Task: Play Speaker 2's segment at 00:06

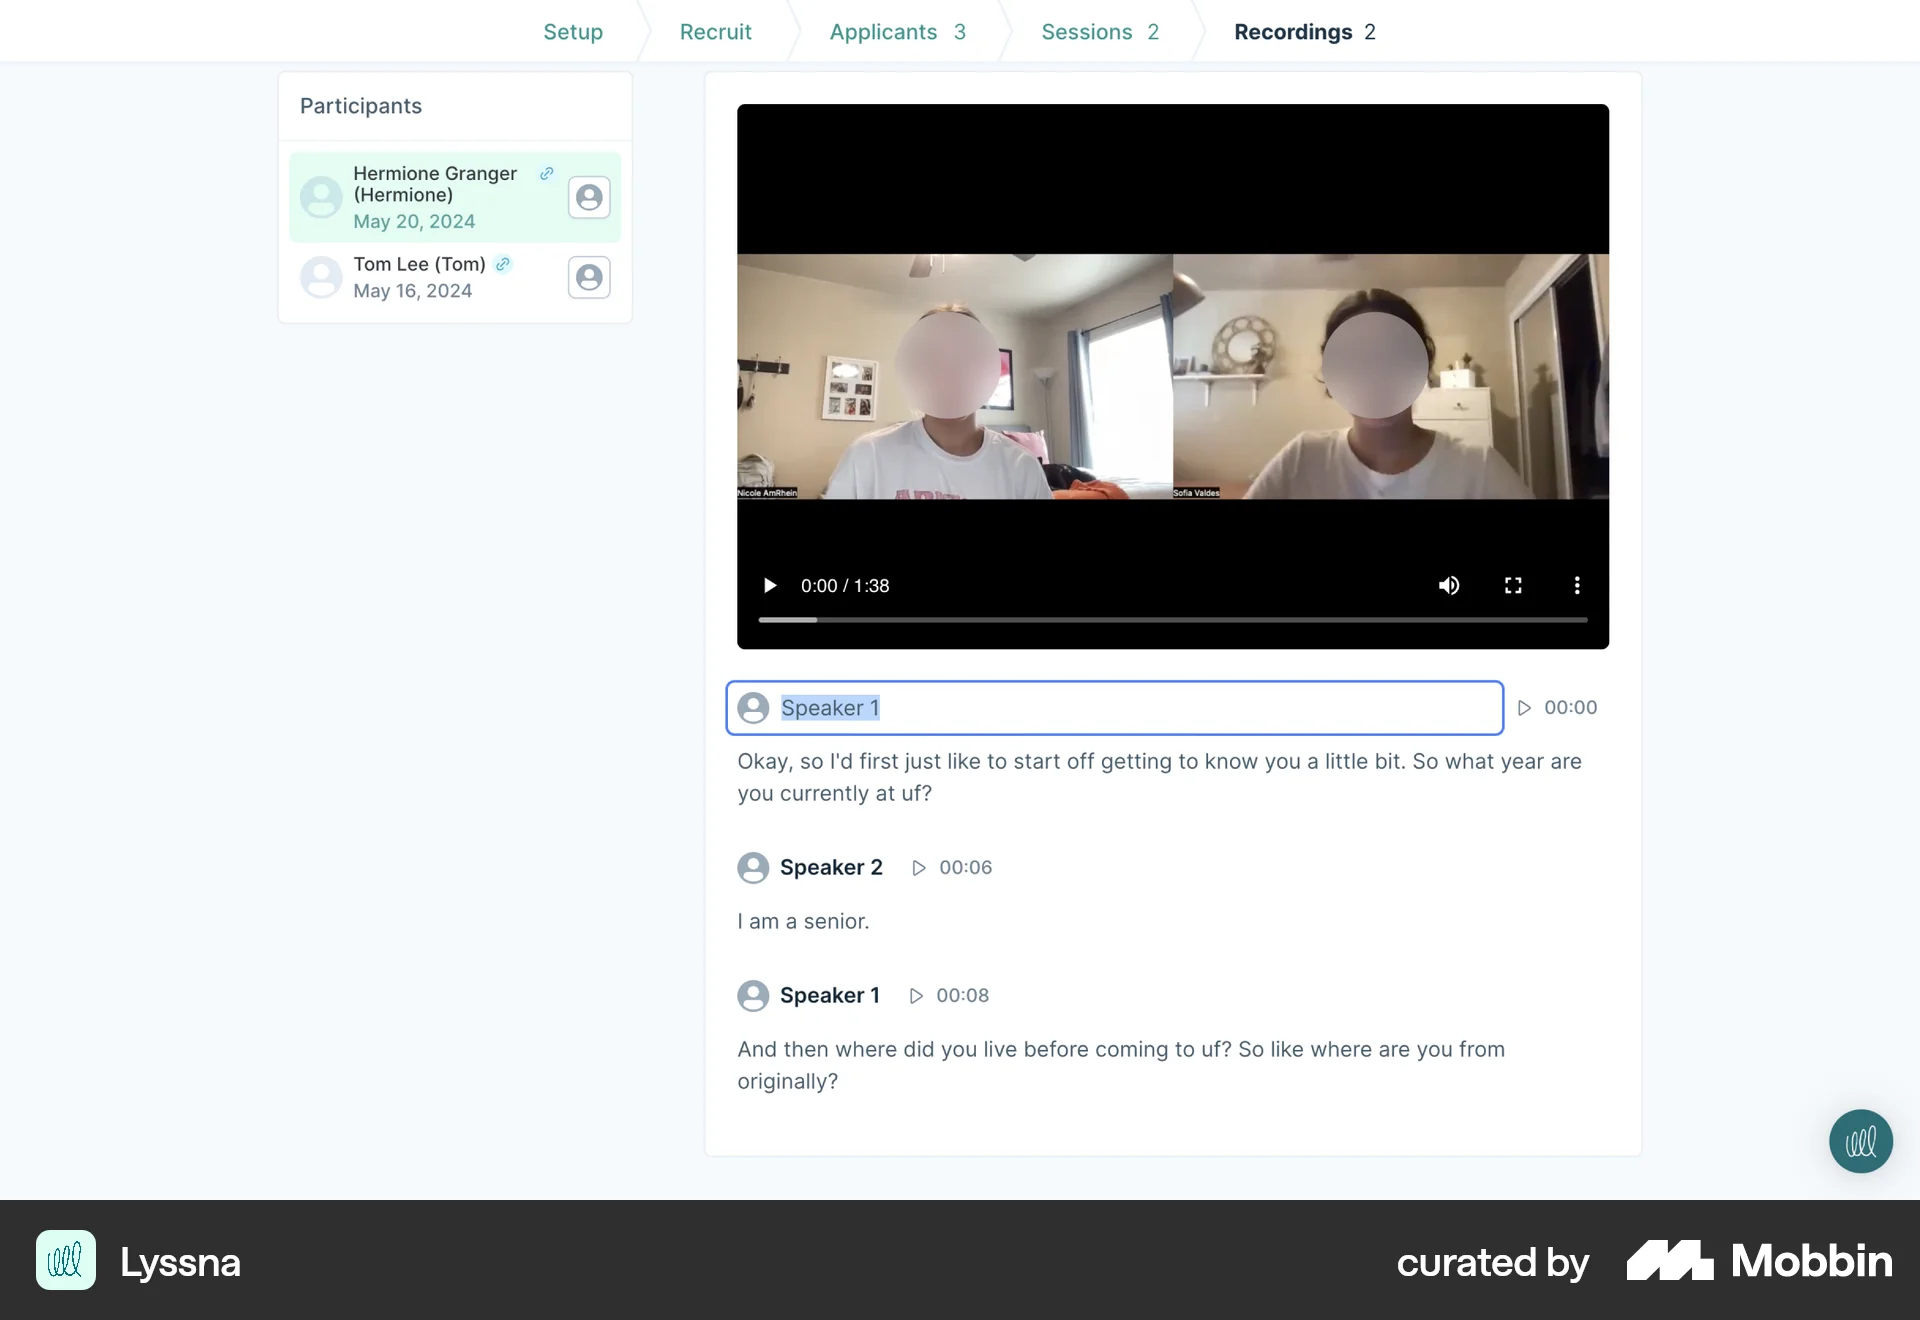Action: 920,868
